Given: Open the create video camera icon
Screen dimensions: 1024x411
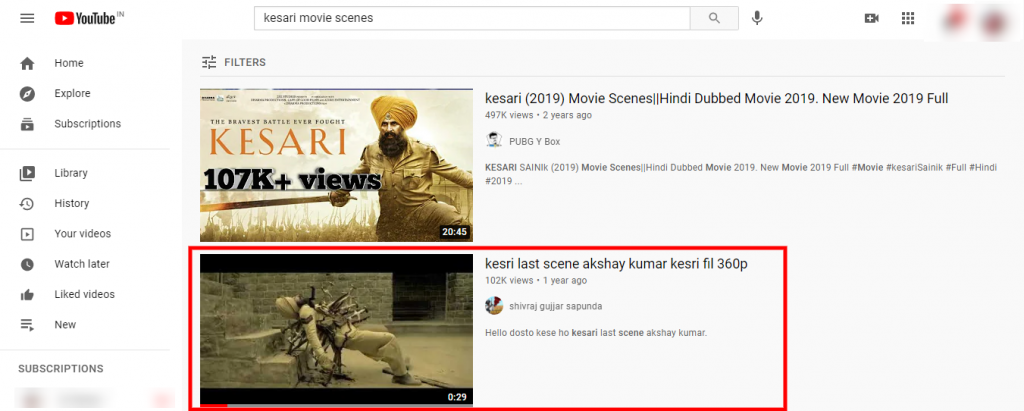Looking at the screenshot, I should (x=871, y=18).
